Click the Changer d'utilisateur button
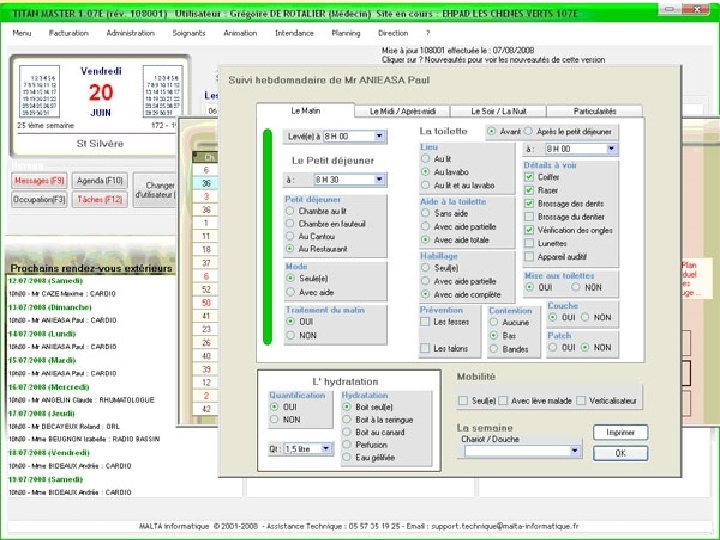The image size is (720, 540). pyautogui.click(x=155, y=190)
